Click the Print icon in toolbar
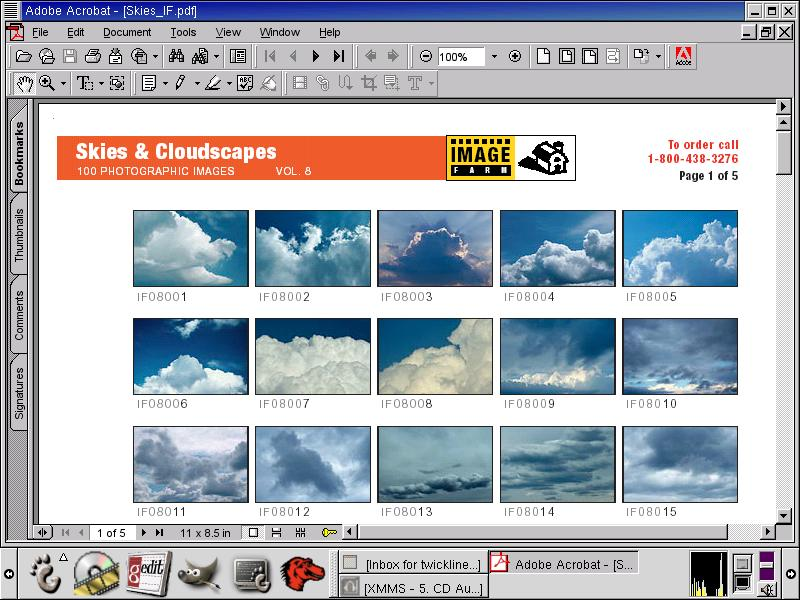The width and height of the screenshot is (800, 600). tap(92, 56)
